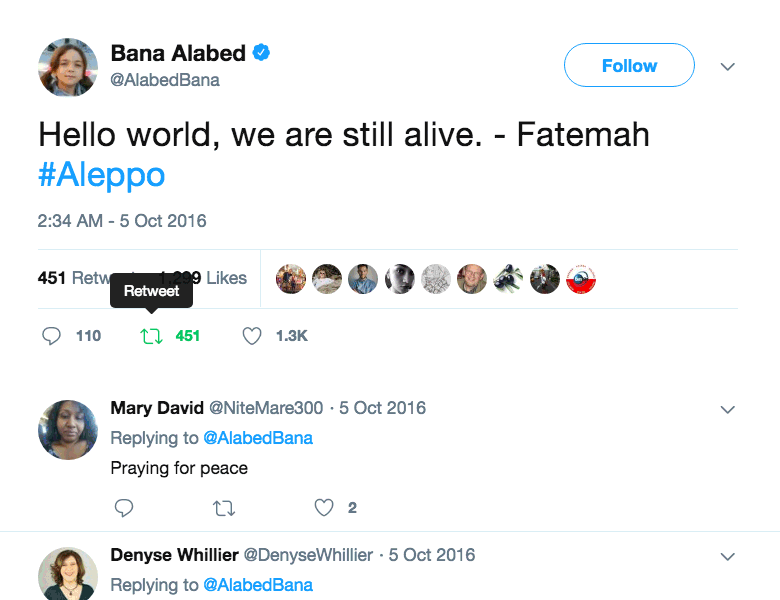
Task: Click the reply icon on main tweet
Action: [x=52, y=336]
